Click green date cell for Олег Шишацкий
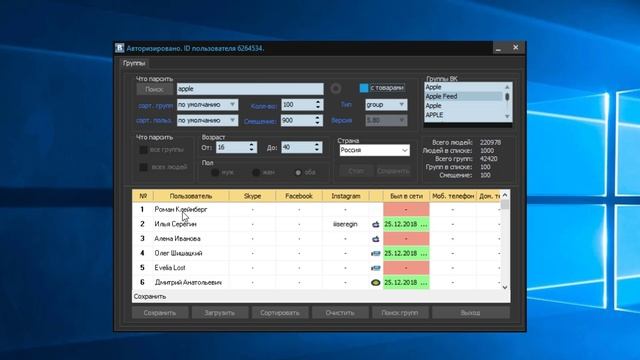Screen dimensions: 640x360 406,253
